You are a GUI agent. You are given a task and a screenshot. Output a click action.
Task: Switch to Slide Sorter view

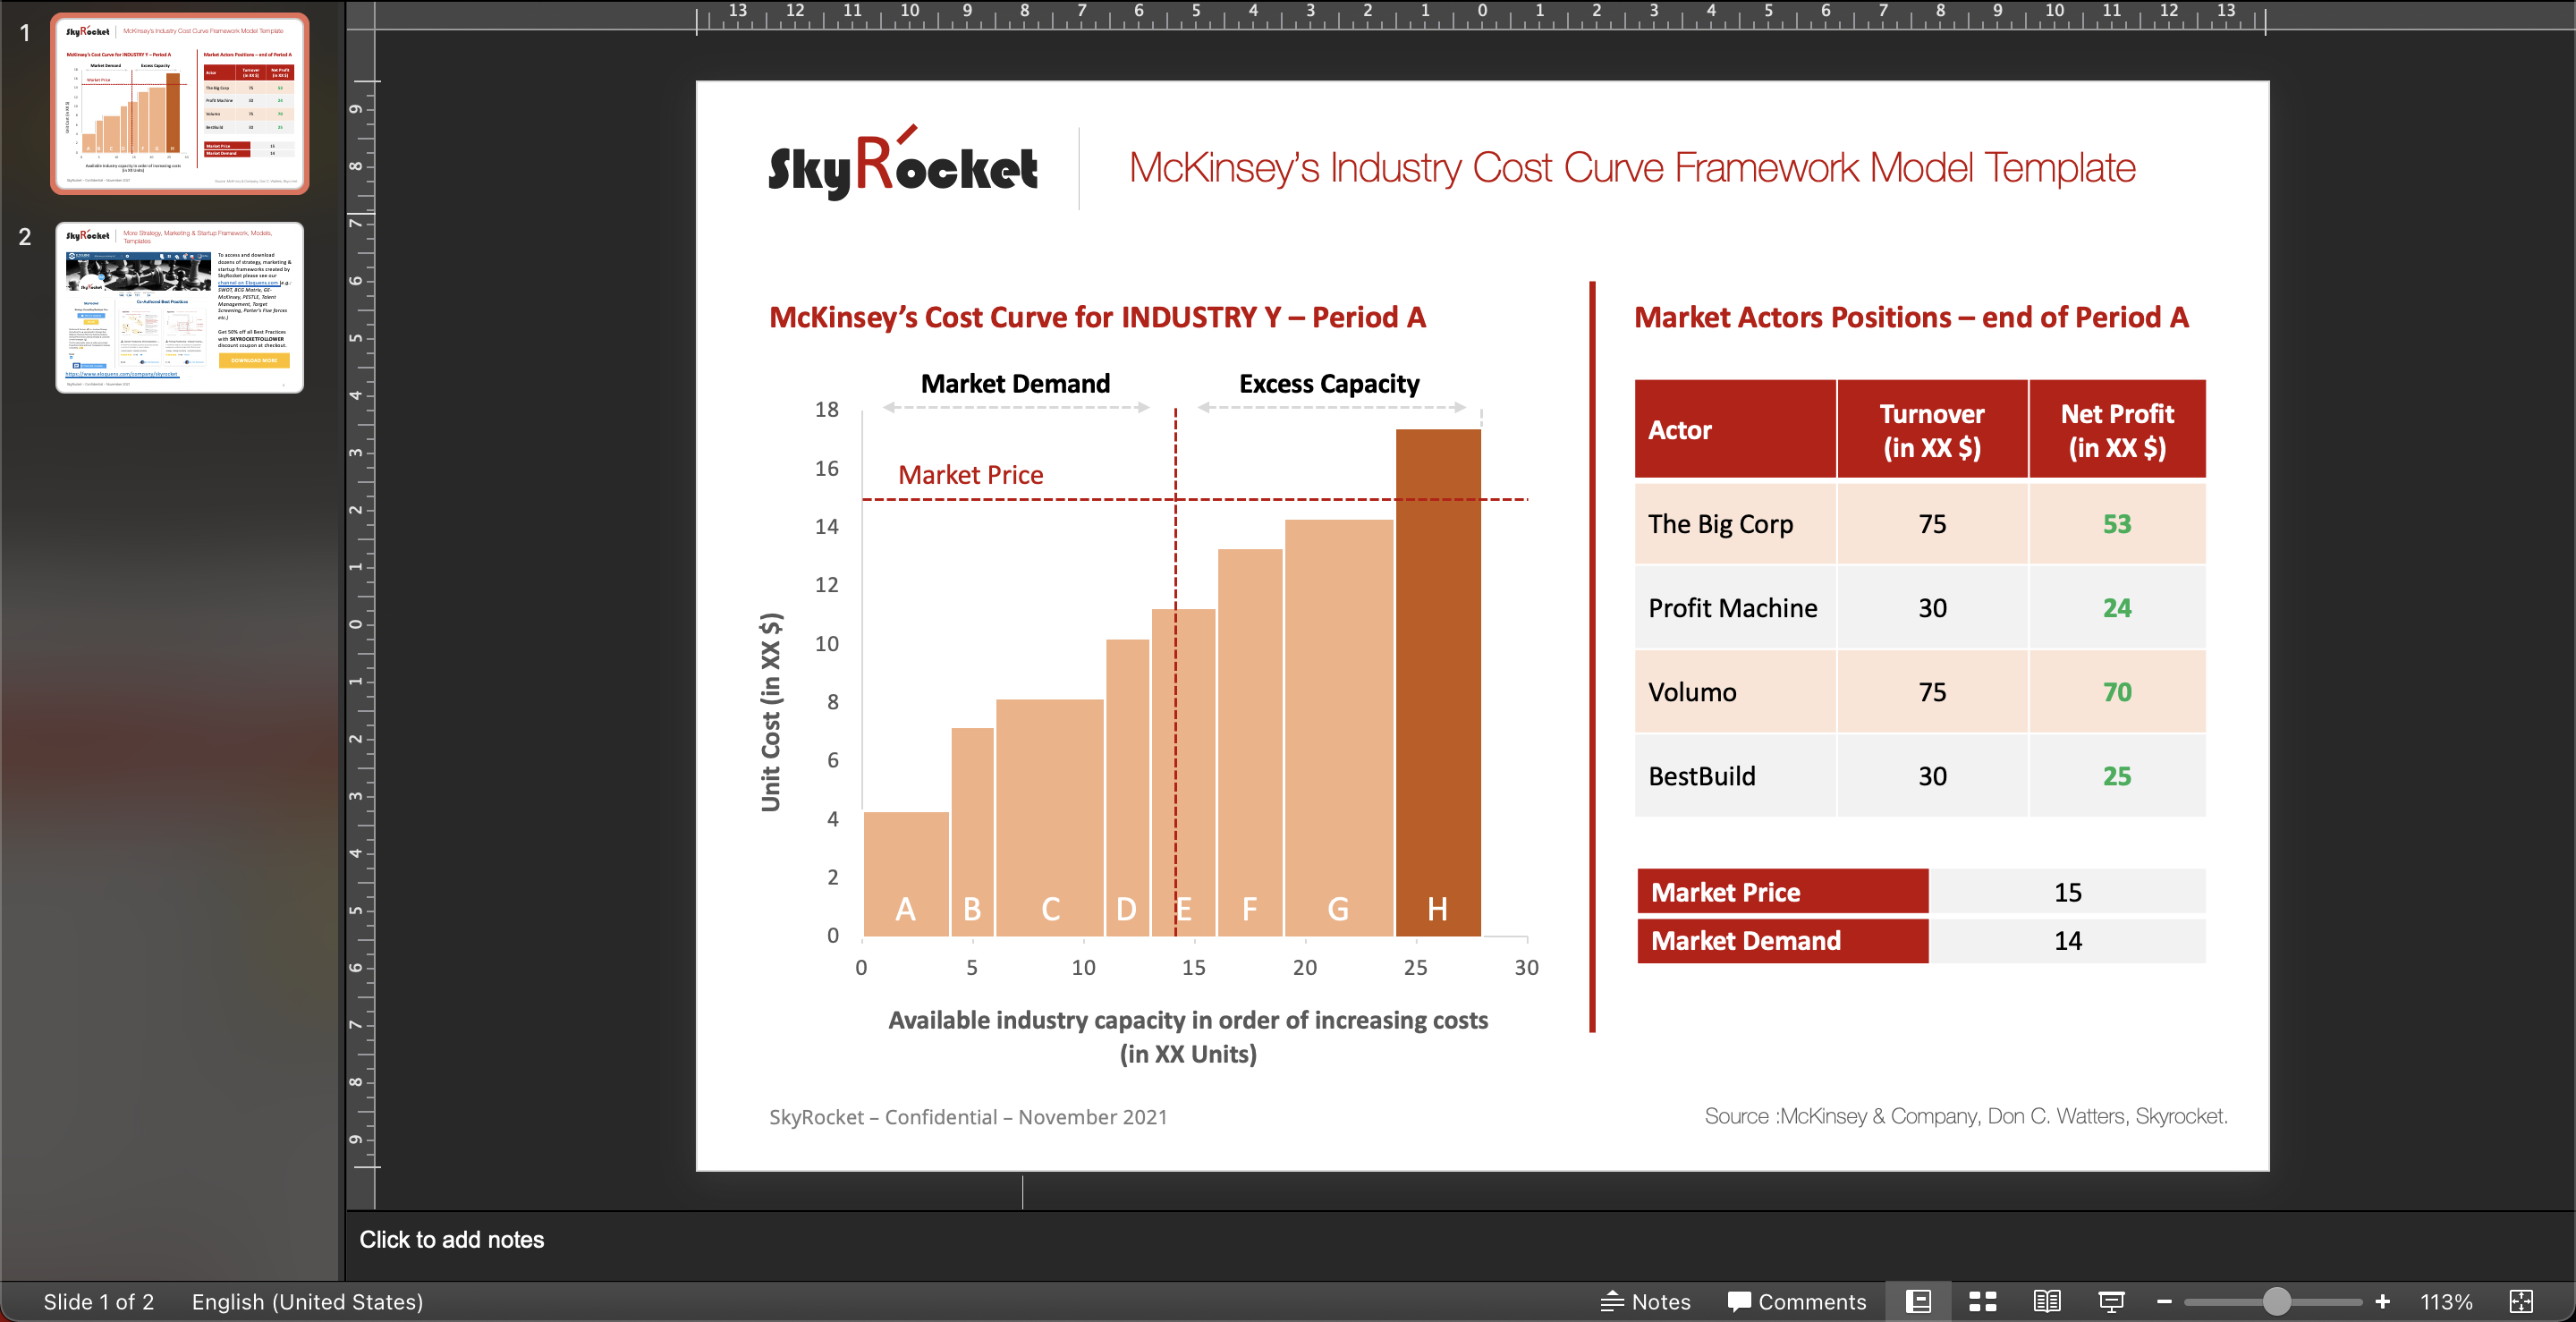pyautogui.click(x=1982, y=1301)
